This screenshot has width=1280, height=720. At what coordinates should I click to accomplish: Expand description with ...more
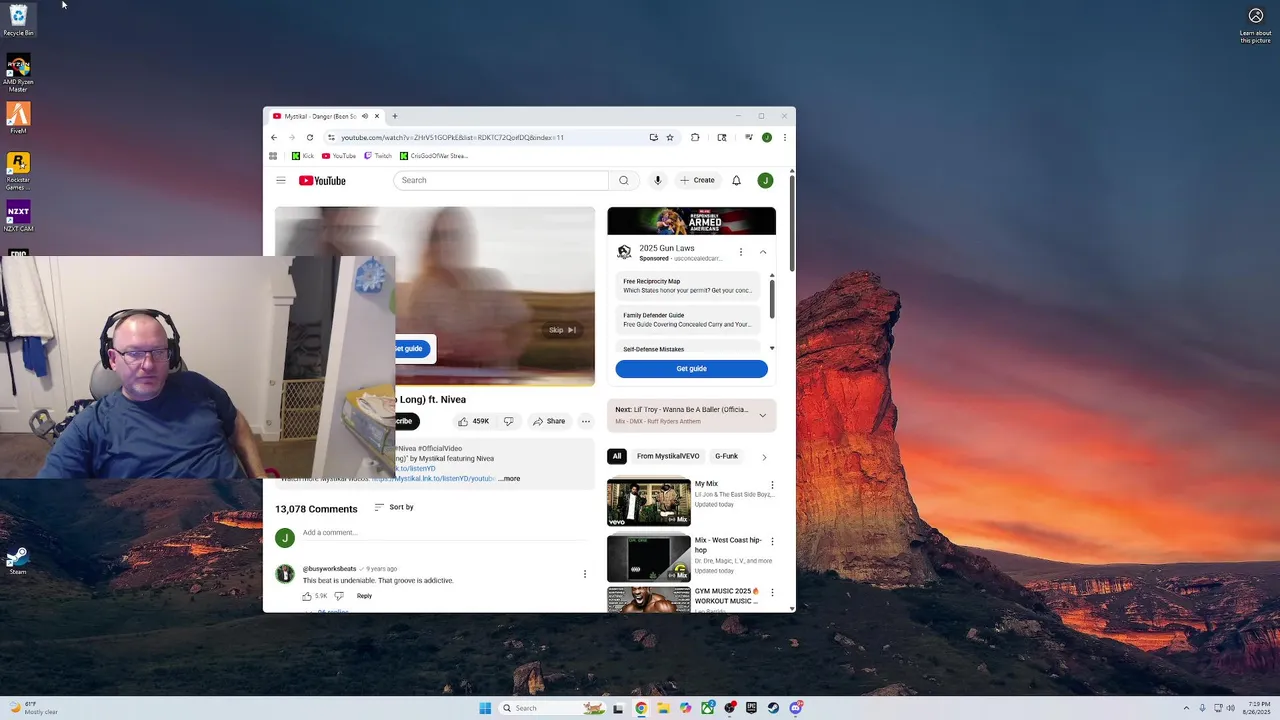[510, 479]
